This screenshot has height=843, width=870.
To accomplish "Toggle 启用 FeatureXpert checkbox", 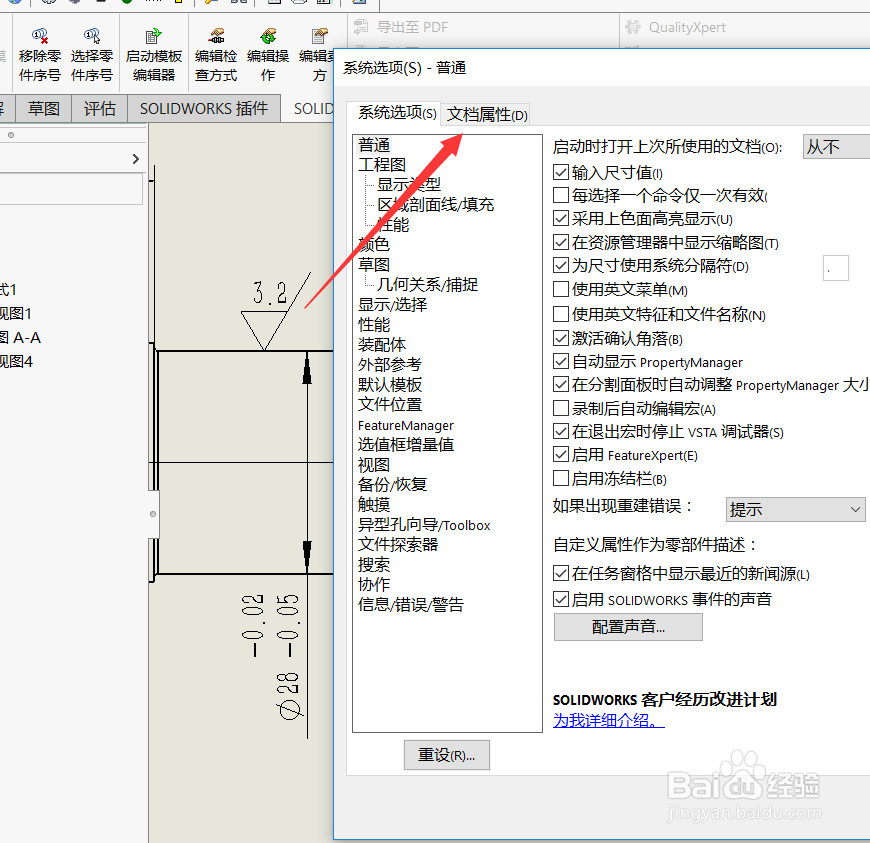I will pos(561,455).
